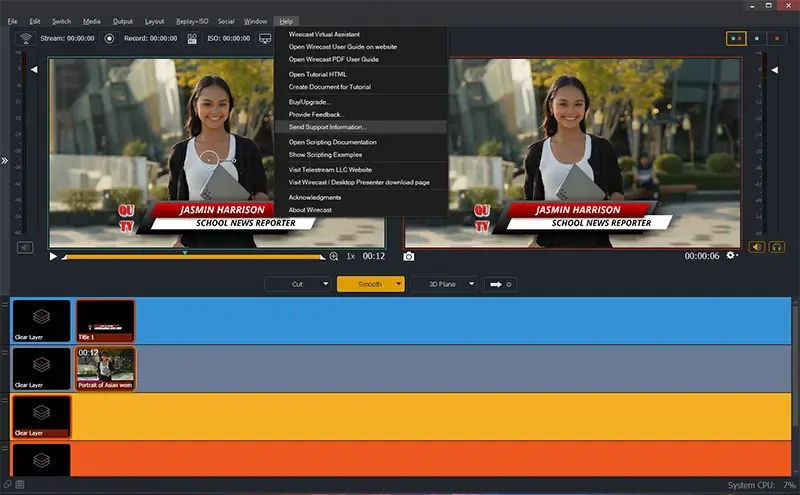Toggle the headphones monitor button

(x=777, y=248)
